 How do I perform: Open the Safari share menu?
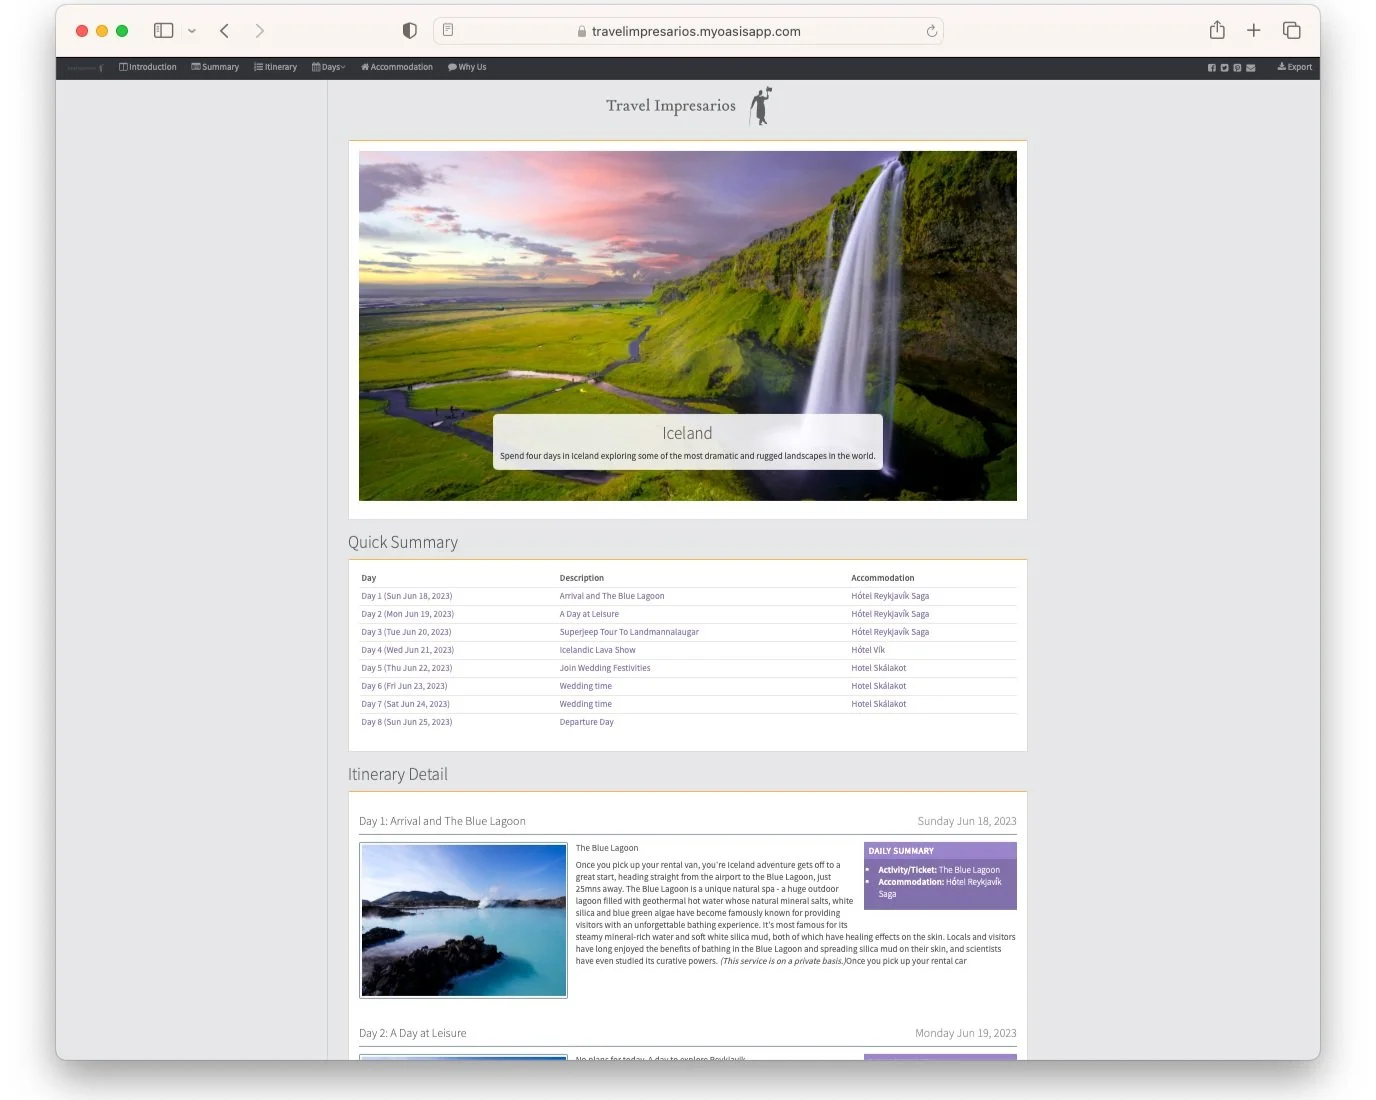point(1217,30)
